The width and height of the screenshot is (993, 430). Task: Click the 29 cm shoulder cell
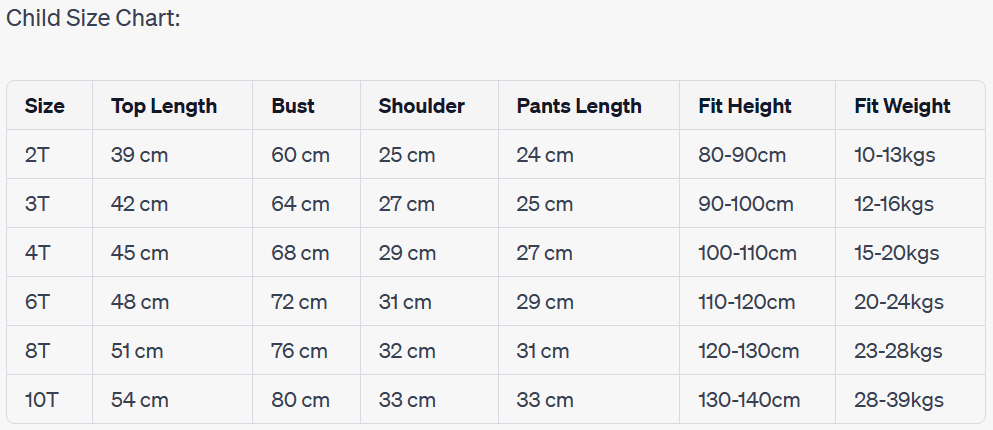click(x=407, y=253)
